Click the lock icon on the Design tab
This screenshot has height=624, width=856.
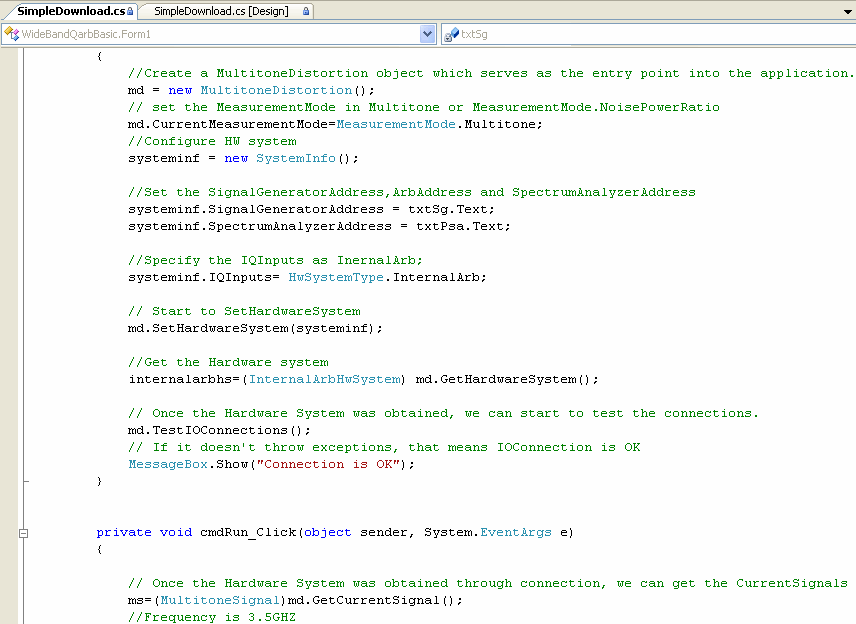pyautogui.click(x=307, y=9)
